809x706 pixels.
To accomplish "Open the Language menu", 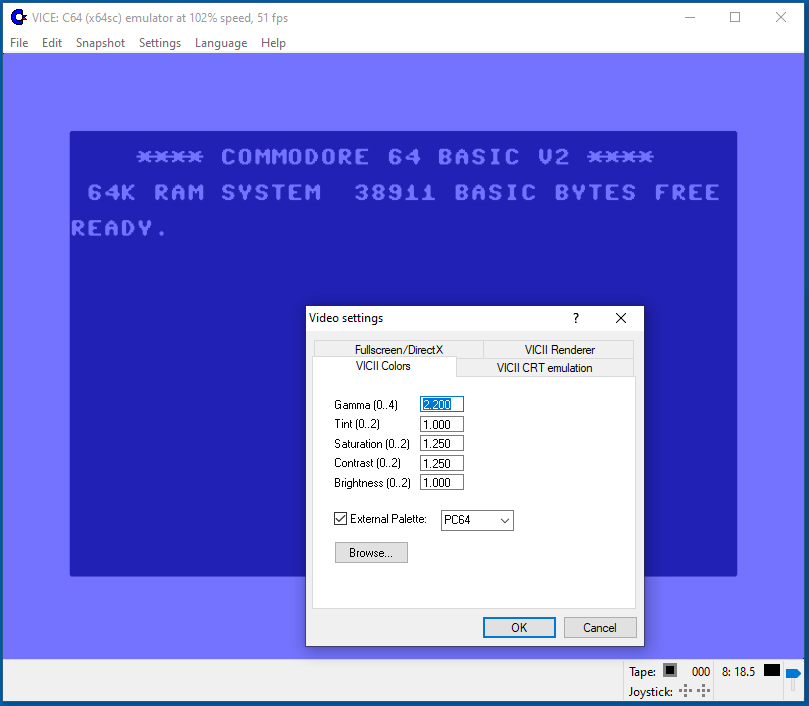I will tap(221, 43).
